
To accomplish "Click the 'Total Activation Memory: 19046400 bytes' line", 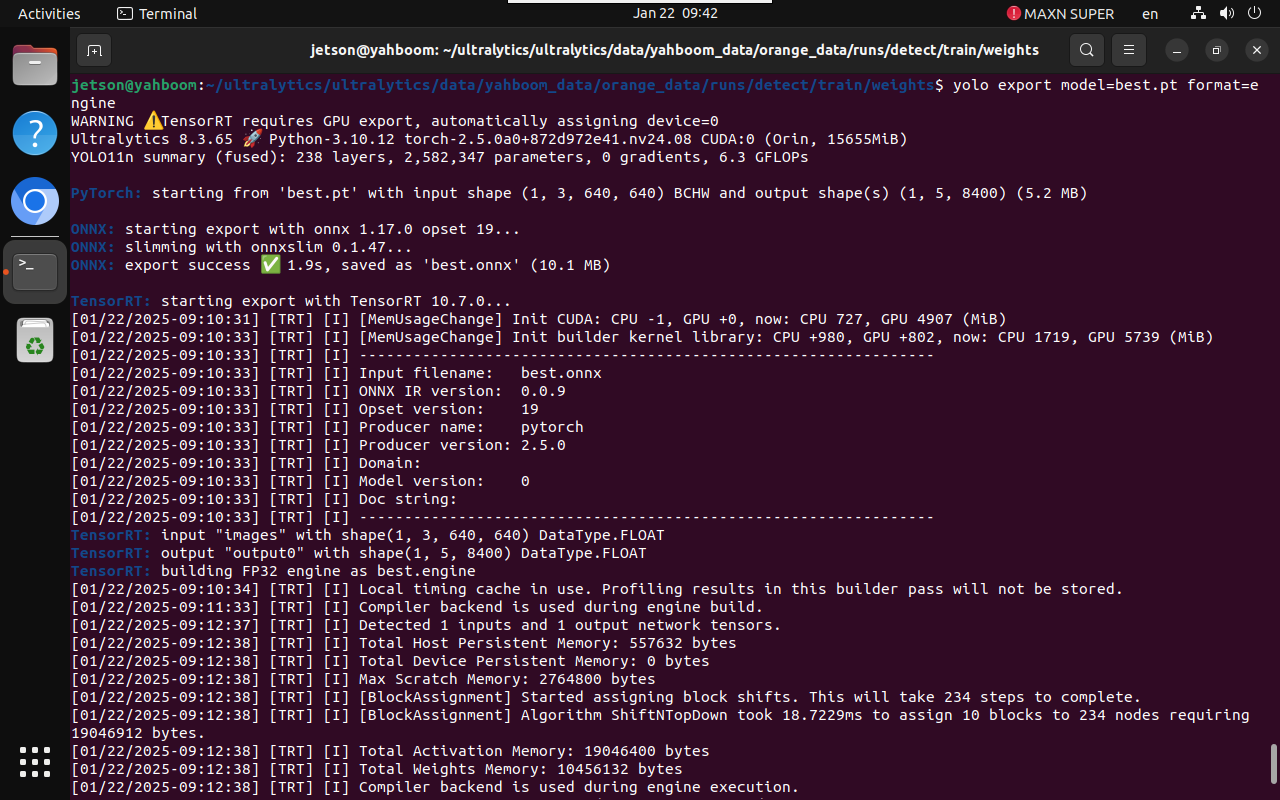I will click(x=390, y=751).
